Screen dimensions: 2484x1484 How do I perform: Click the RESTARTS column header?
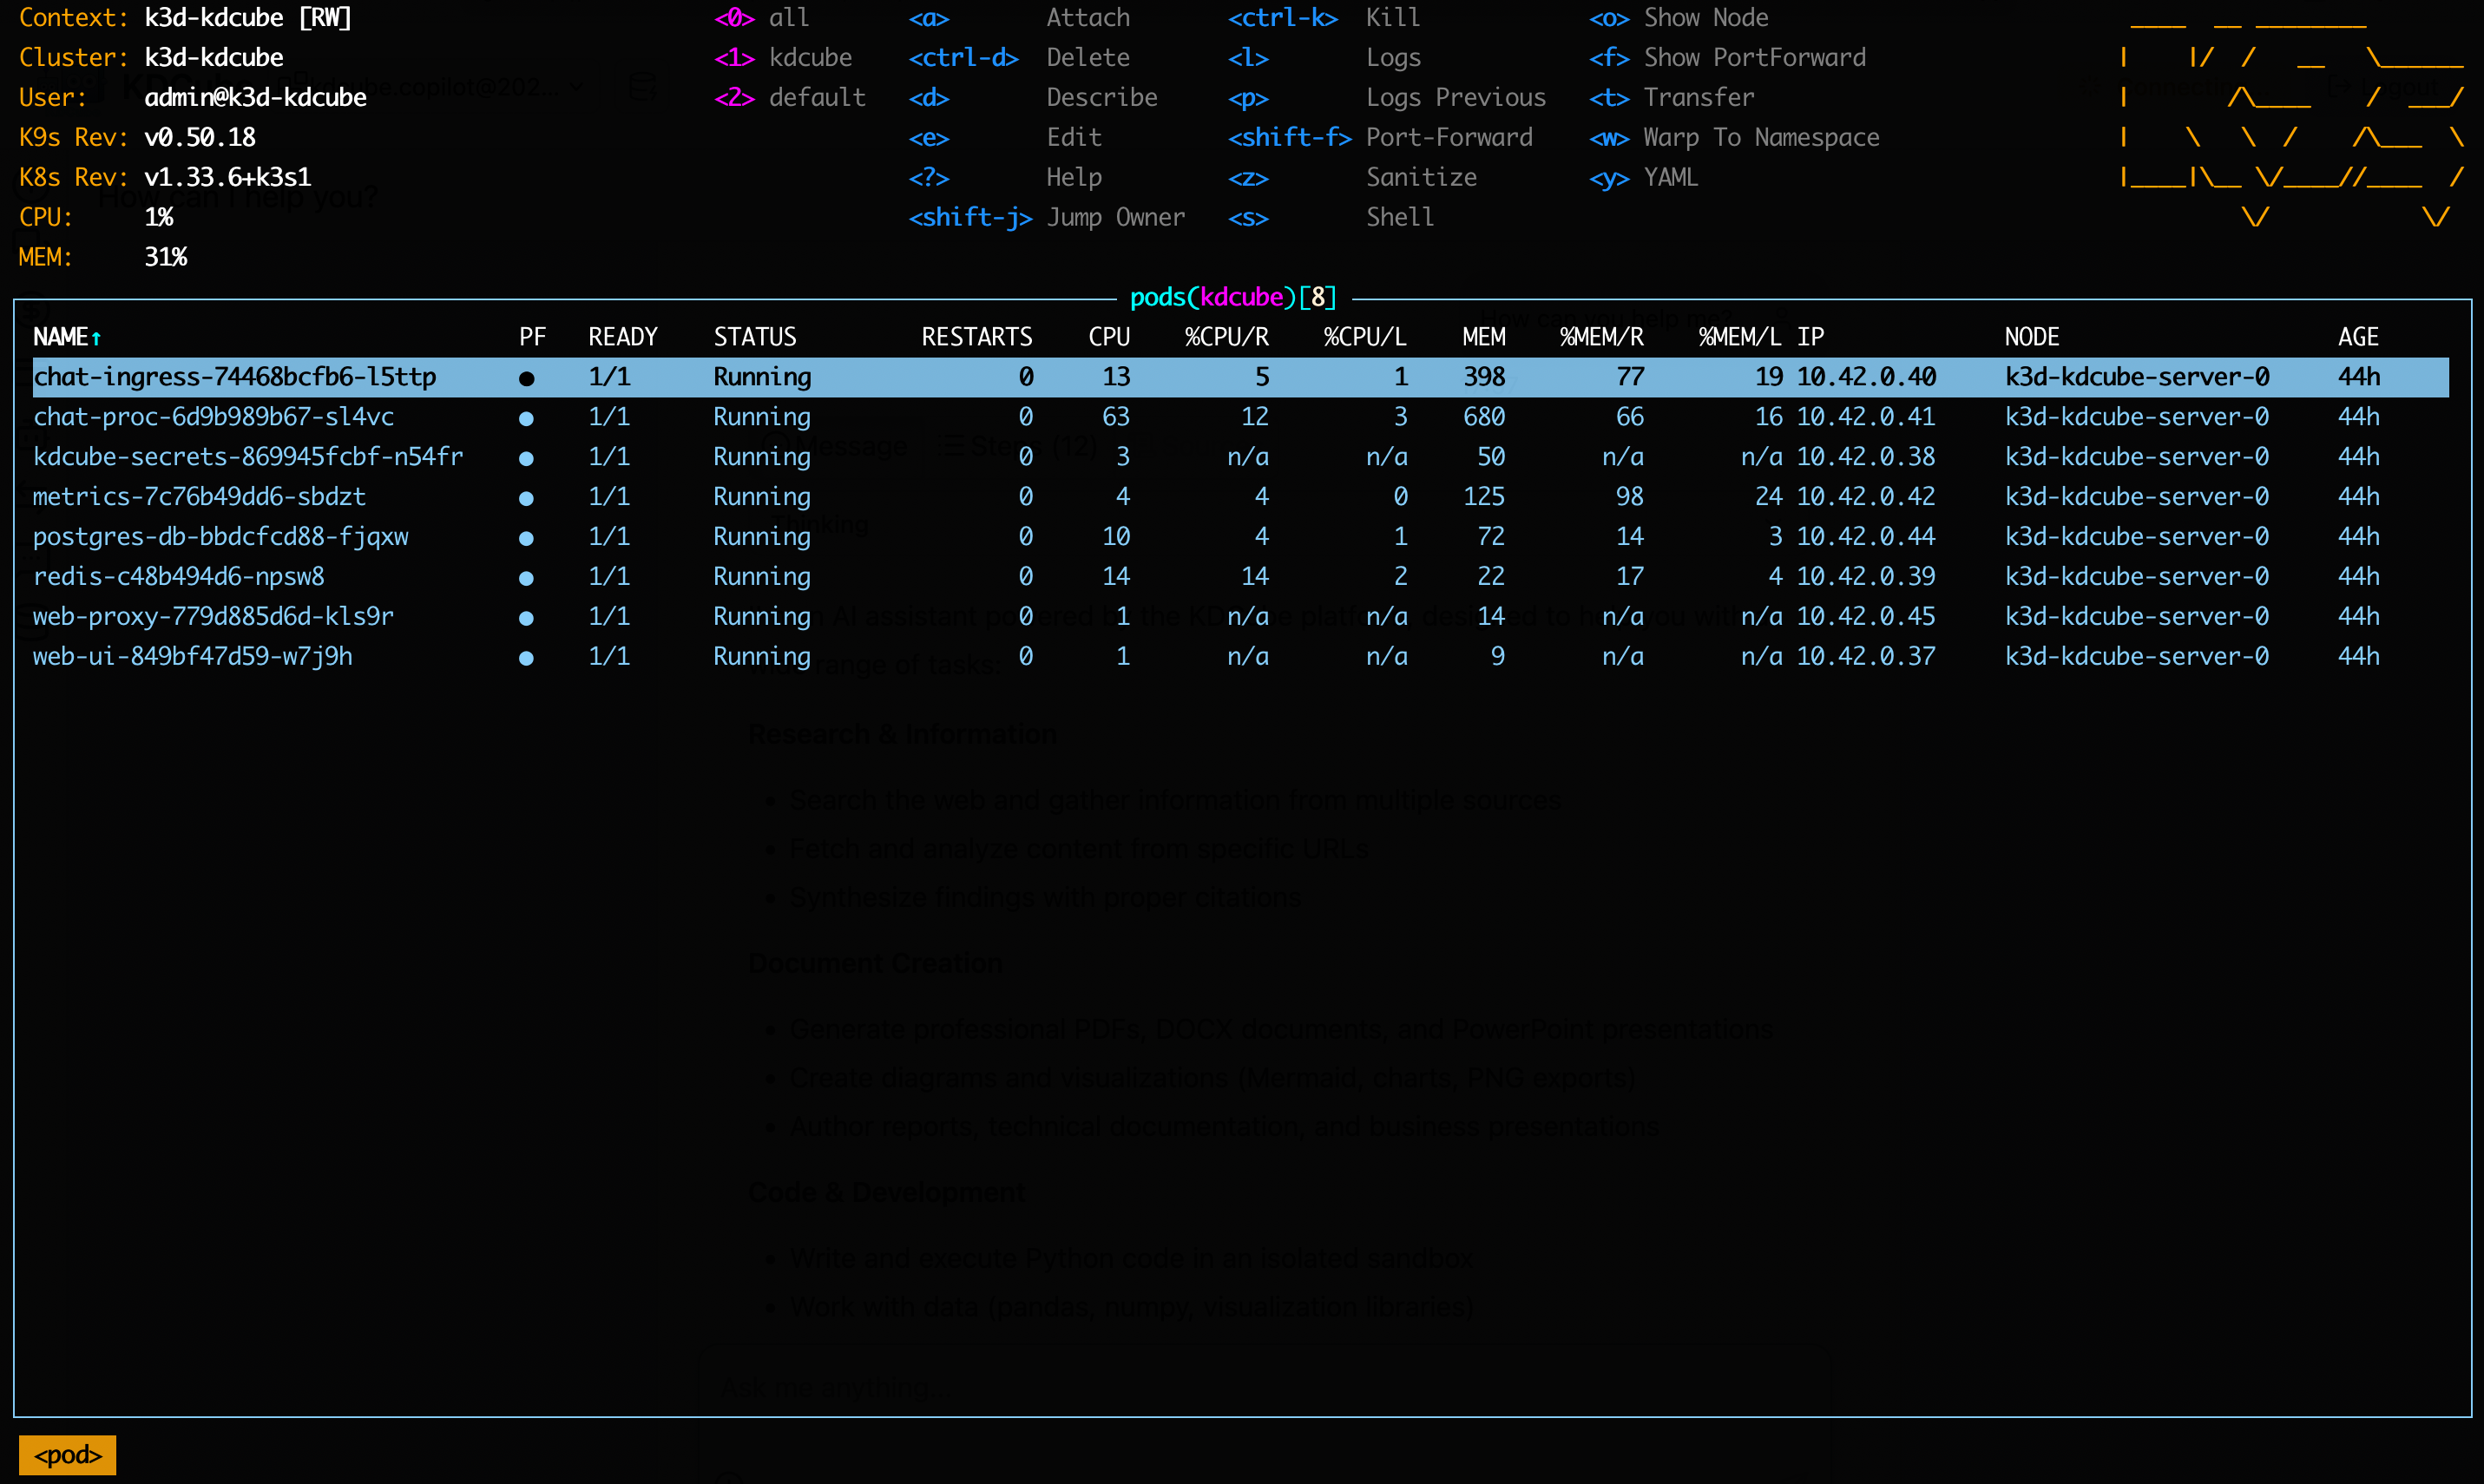pos(977,337)
